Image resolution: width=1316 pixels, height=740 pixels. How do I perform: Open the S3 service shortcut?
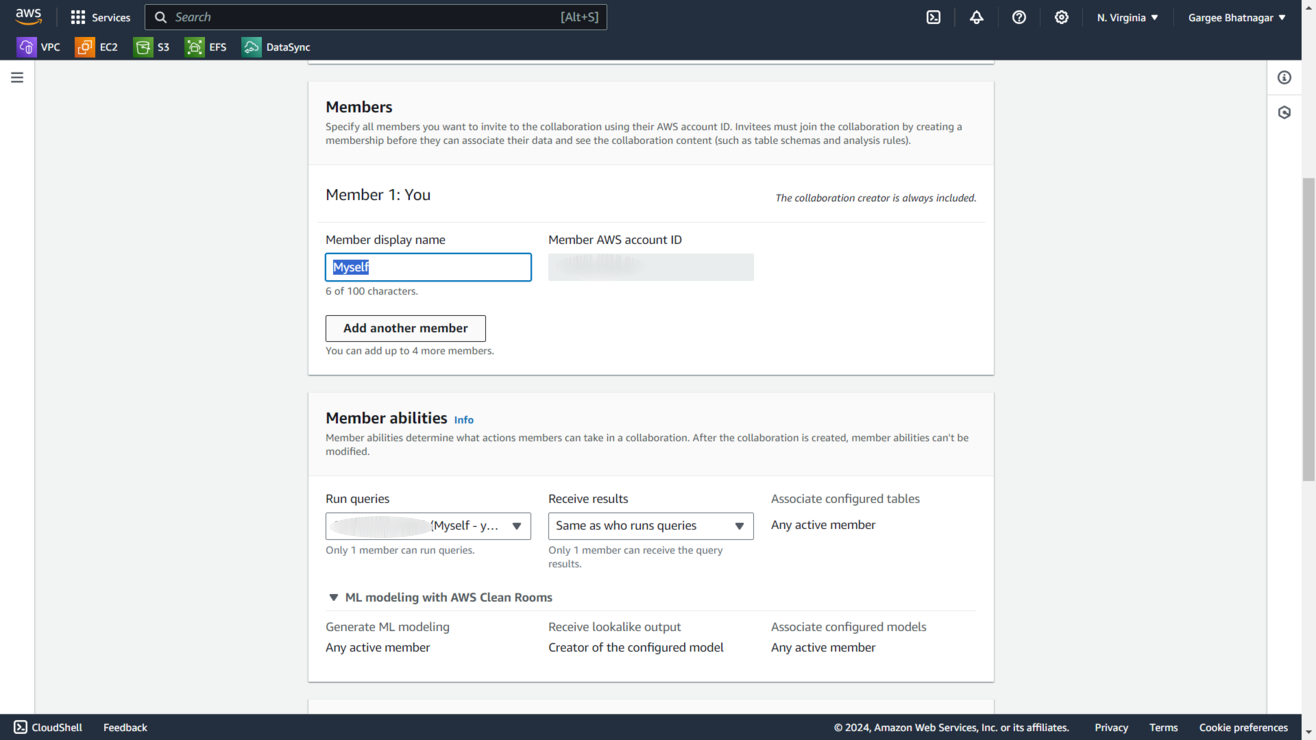pyautogui.click(x=152, y=47)
